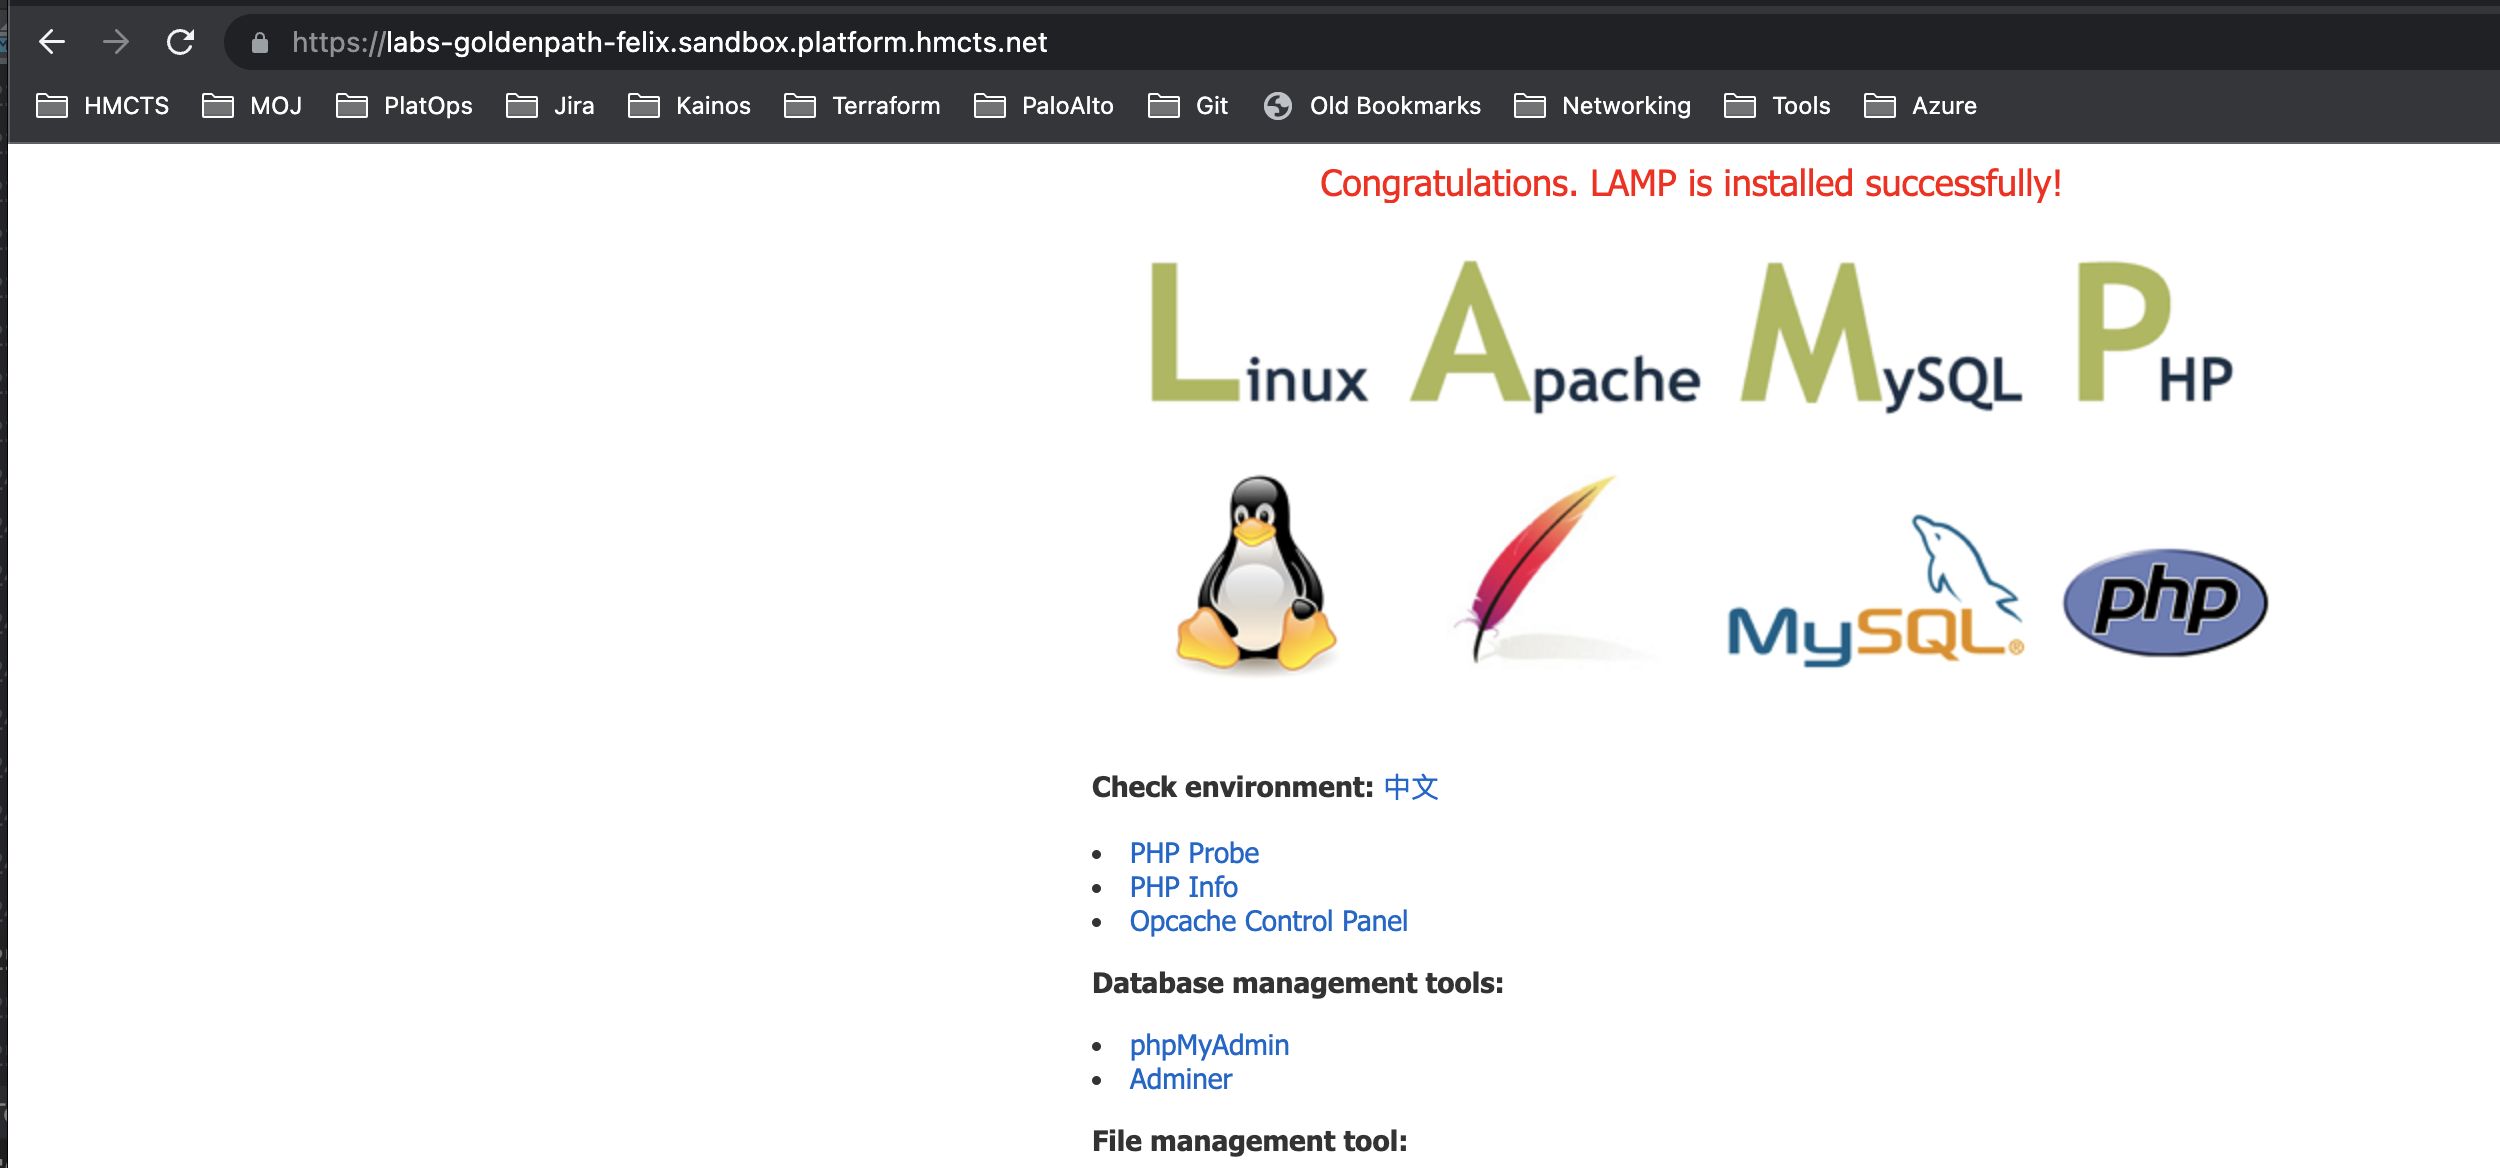
Task: Click the large MySQL wordmark
Action: click(x=1881, y=336)
